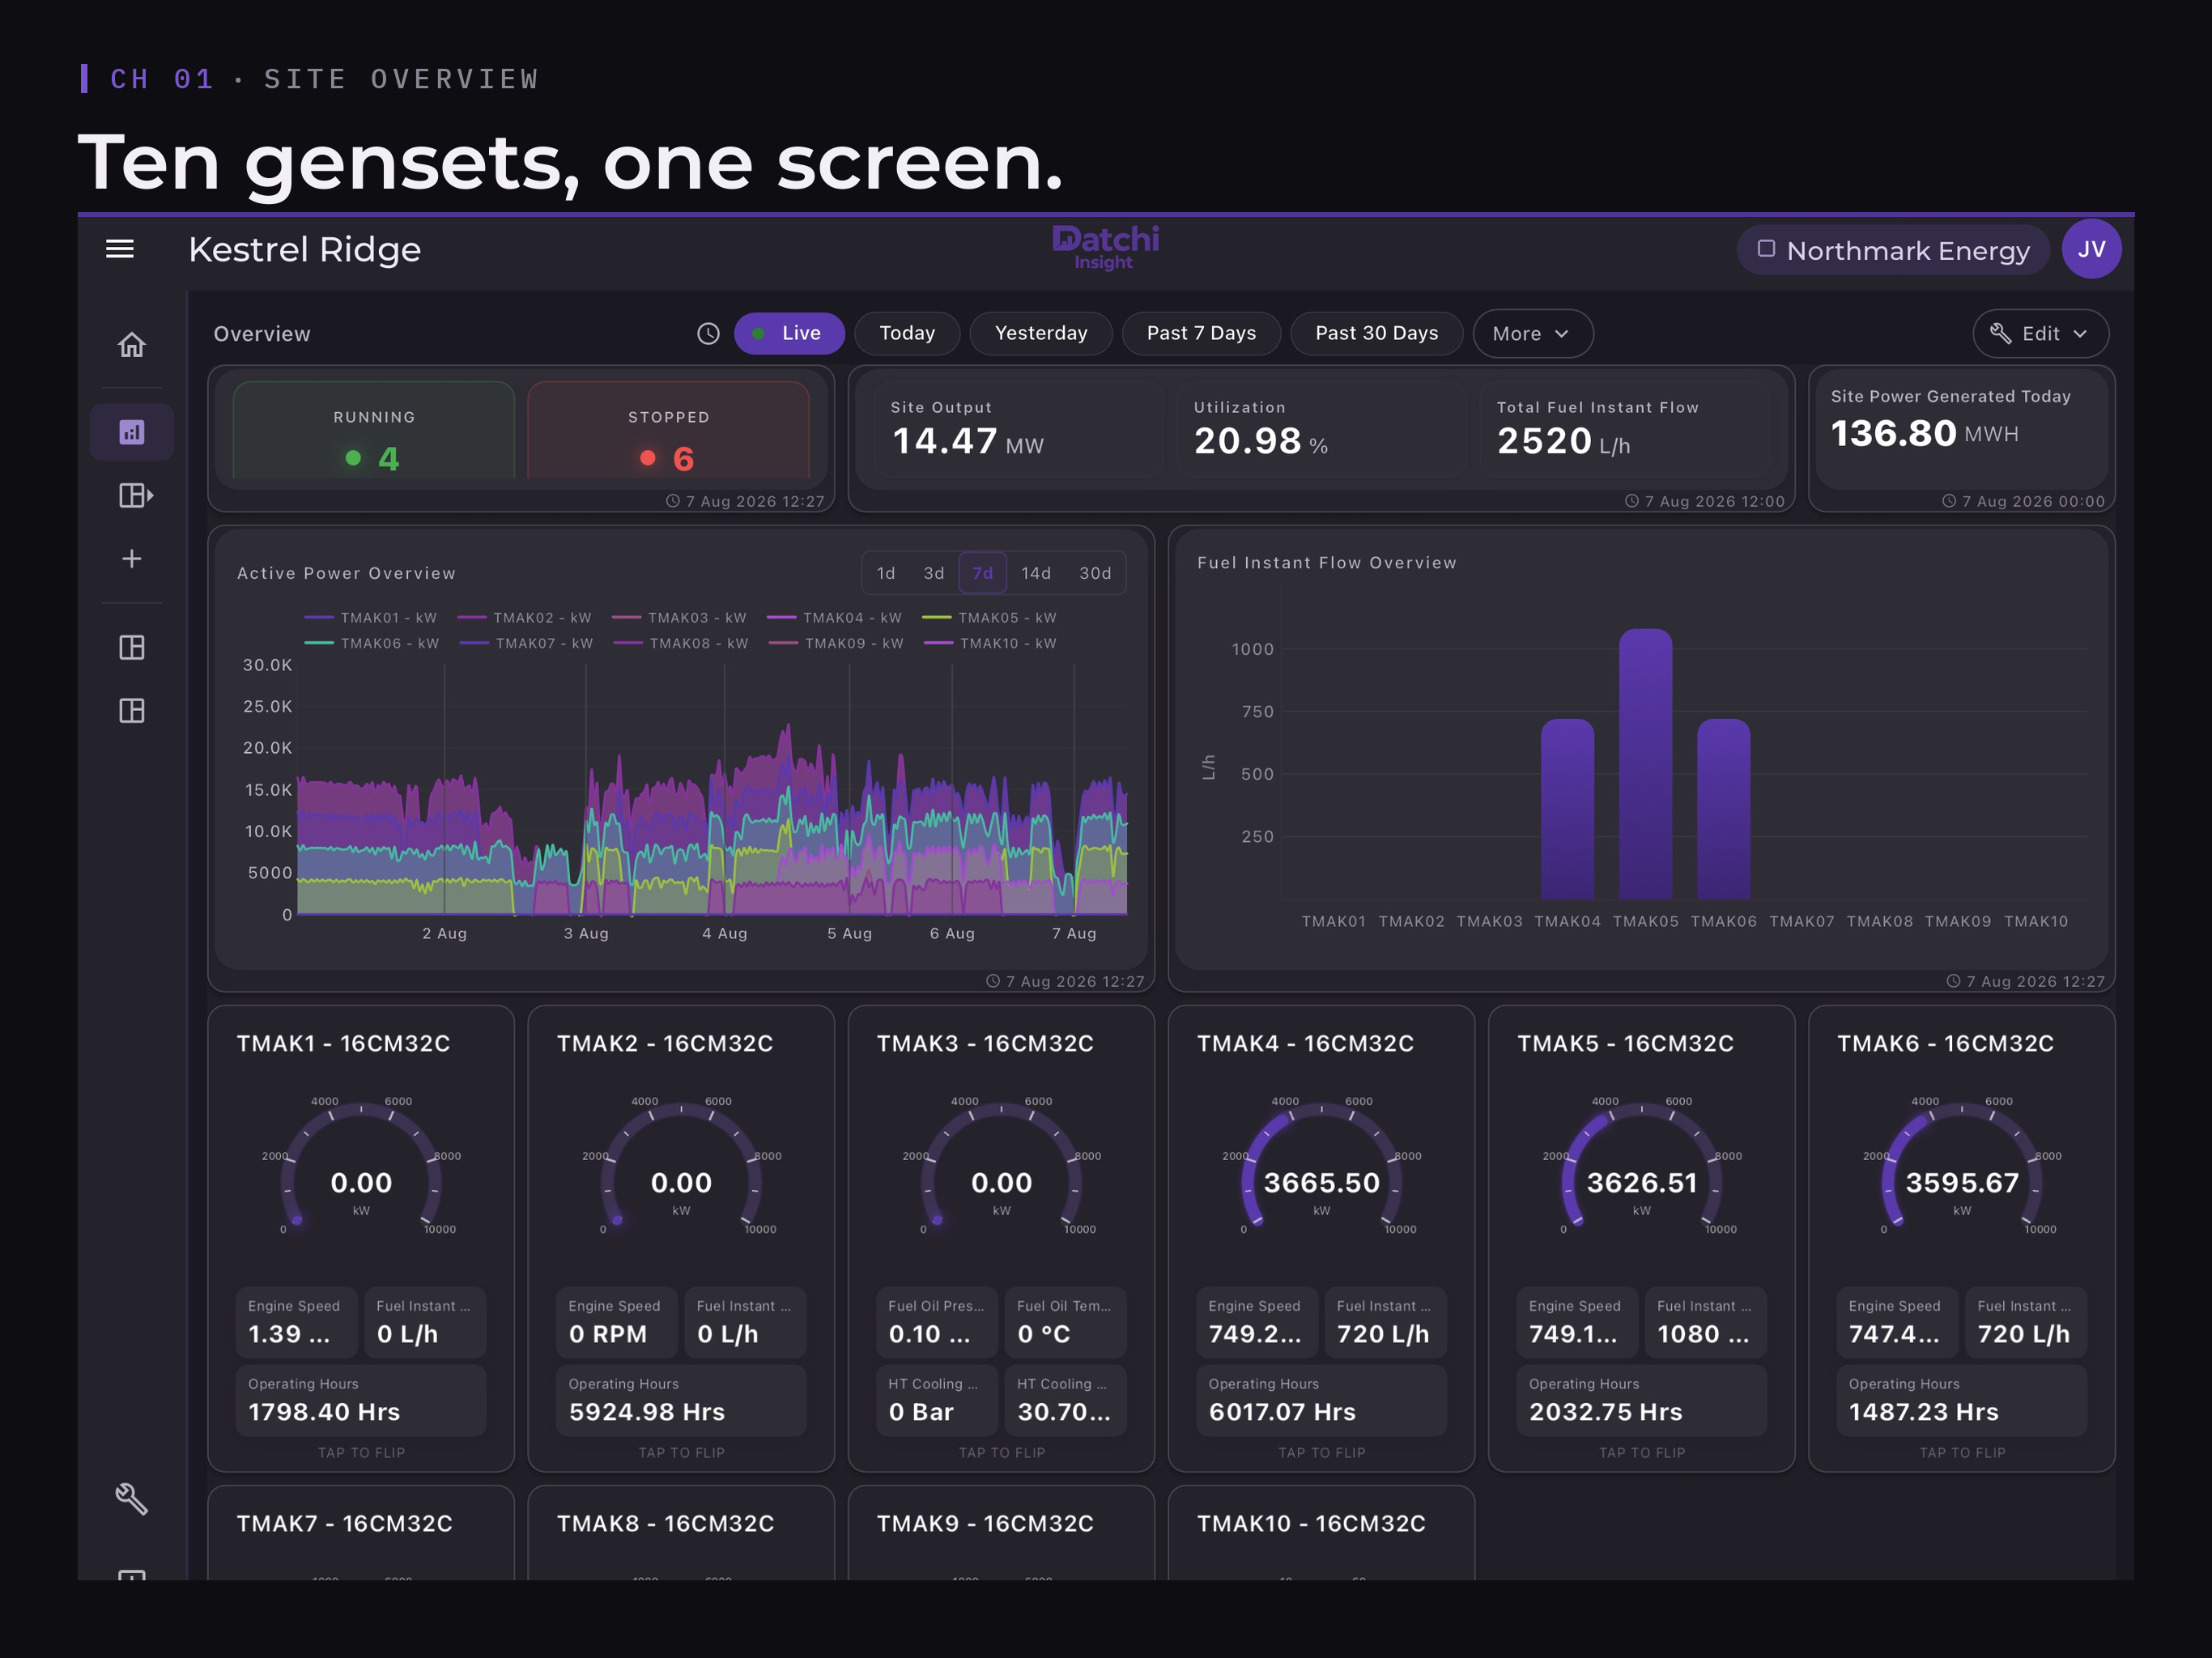
Task: Tap to flip the TMAK5 card
Action: (x=1641, y=1452)
